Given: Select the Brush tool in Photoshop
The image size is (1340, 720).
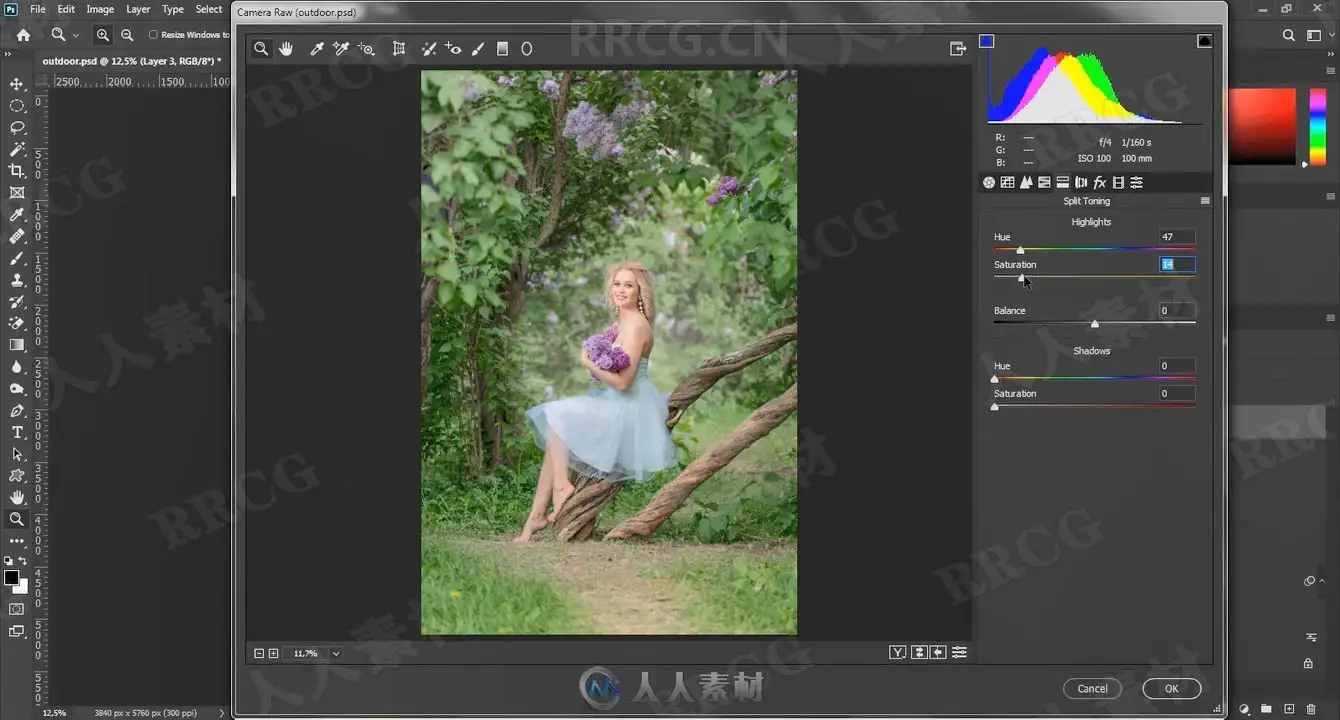Looking at the screenshot, I should [17, 258].
